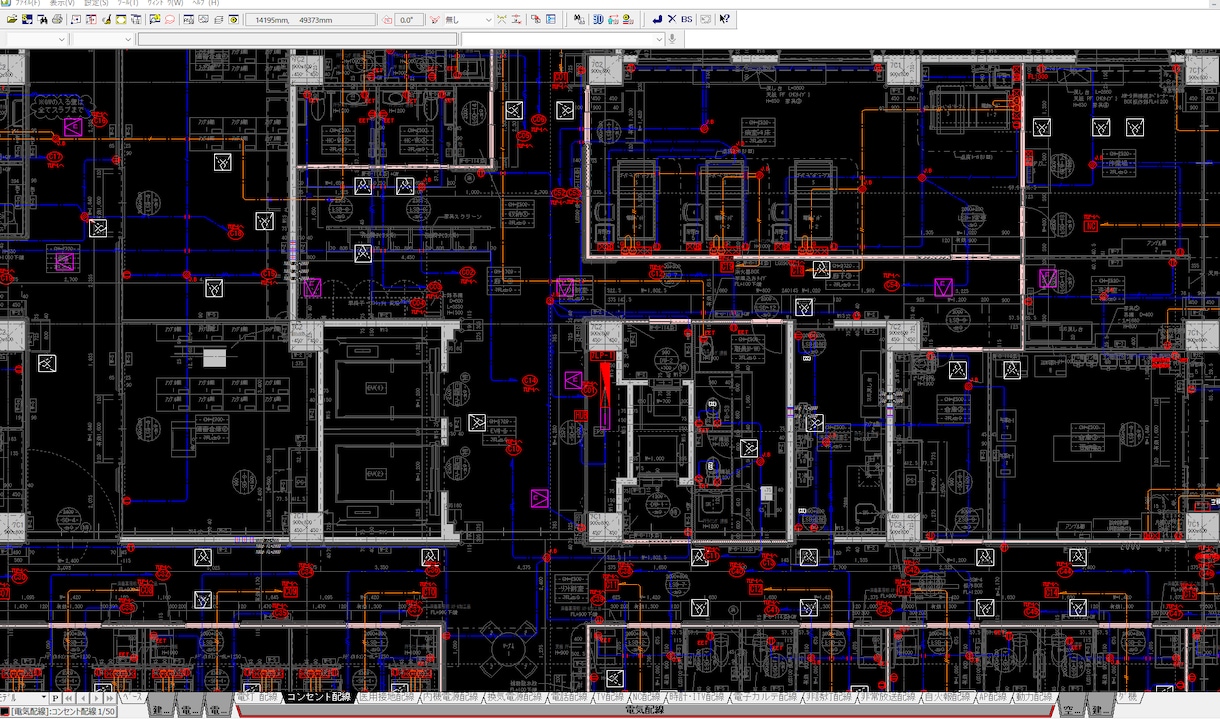Click the P button beside モデル
Screen dimensions: 1220x719
pyautogui.click(x=57, y=697)
